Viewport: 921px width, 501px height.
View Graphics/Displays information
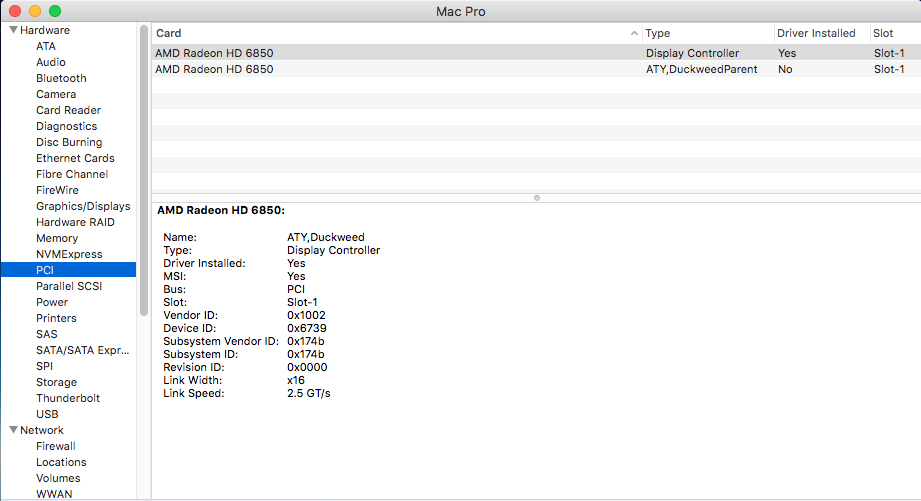pyautogui.click(x=83, y=206)
